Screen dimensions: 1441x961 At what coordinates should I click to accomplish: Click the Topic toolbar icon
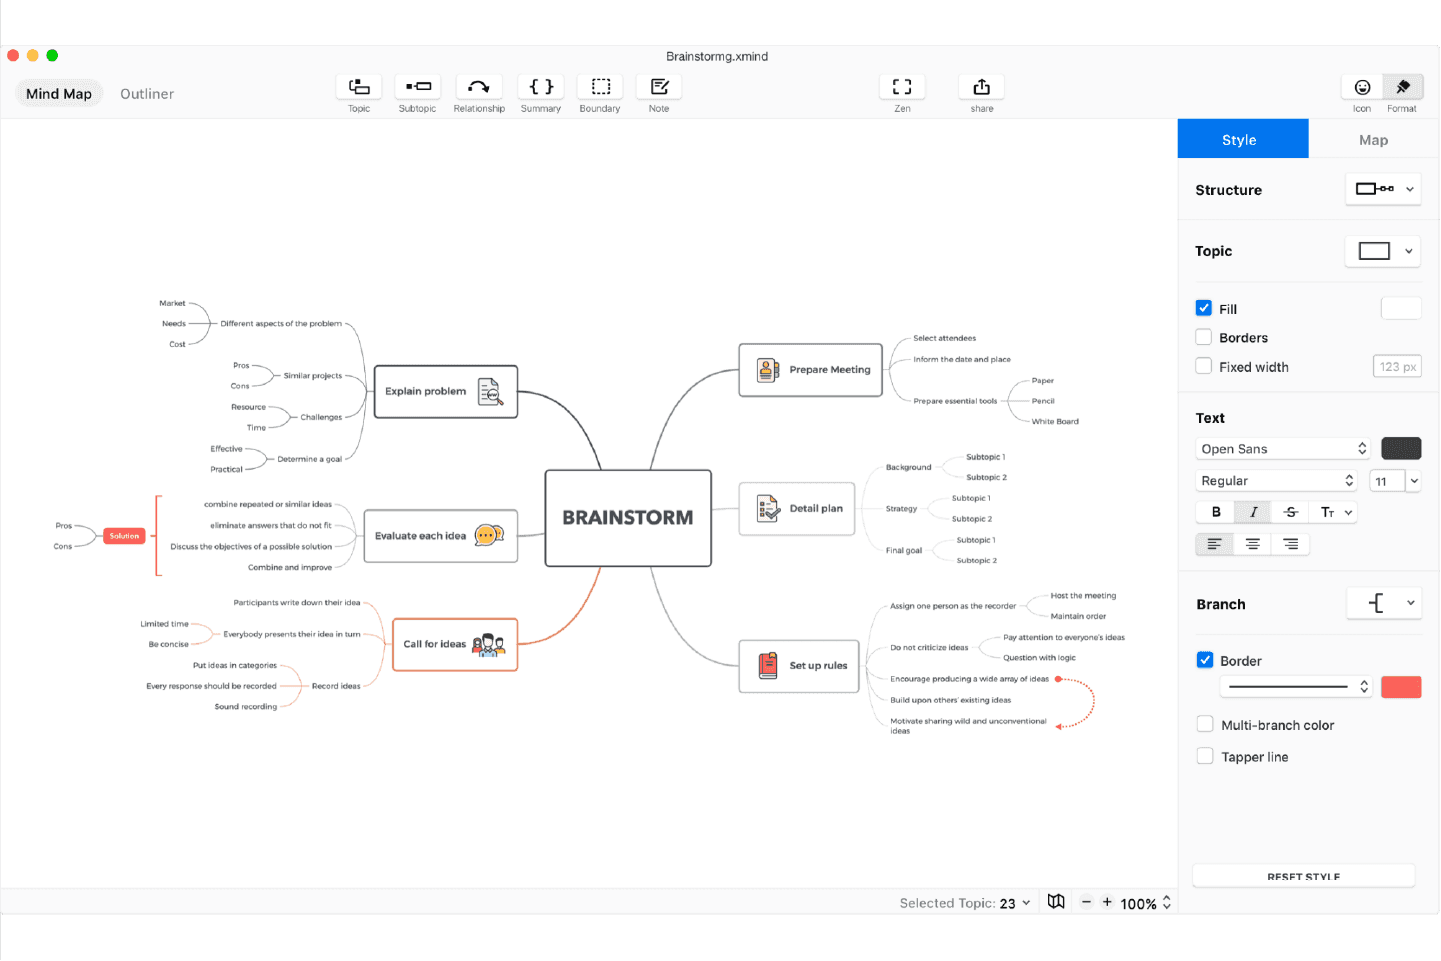[x=359, y=87]
